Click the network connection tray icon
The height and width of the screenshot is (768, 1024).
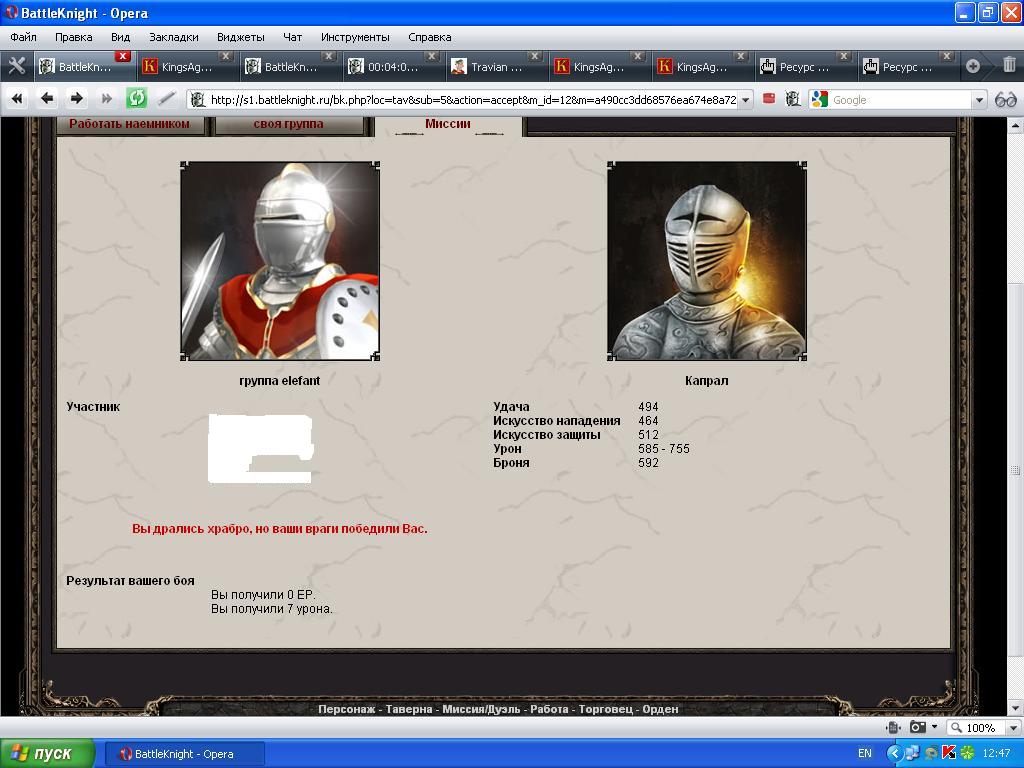tap(912, 753)
